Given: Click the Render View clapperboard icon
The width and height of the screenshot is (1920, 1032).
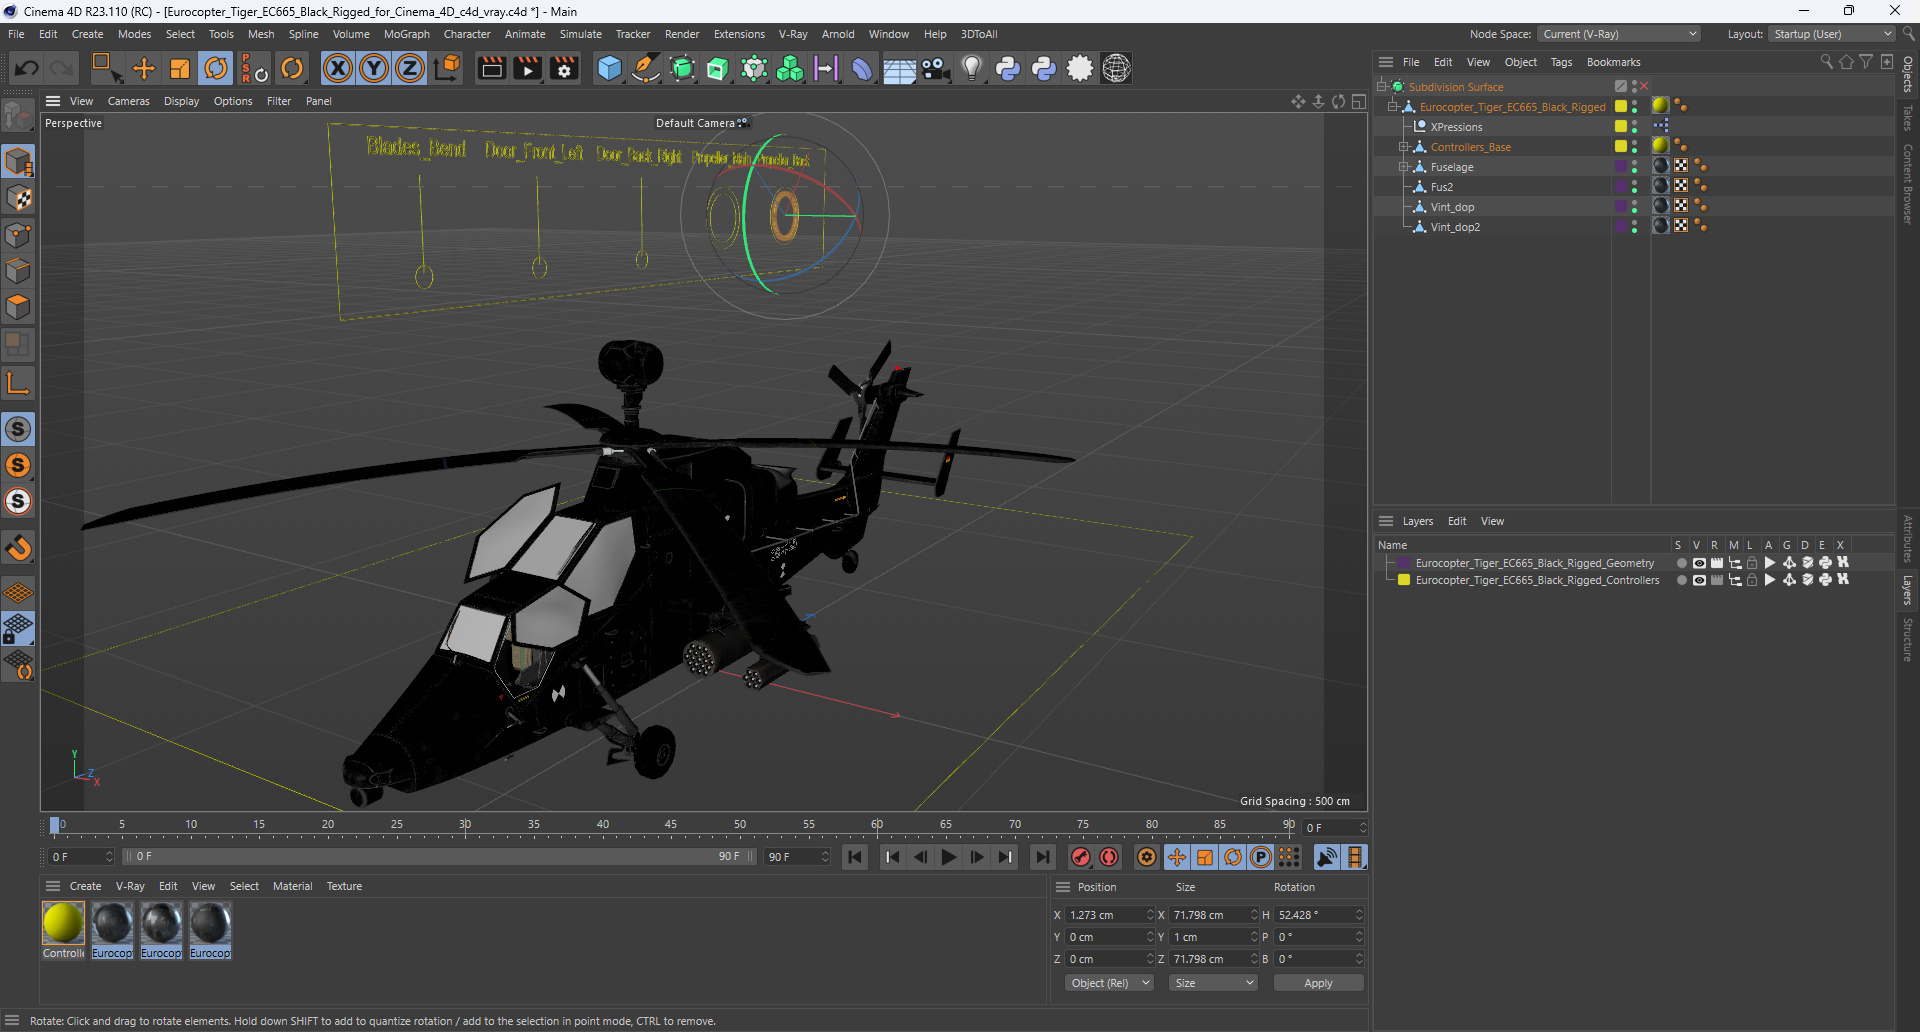Looking at the screenshot, I should (x=491, y=68).
